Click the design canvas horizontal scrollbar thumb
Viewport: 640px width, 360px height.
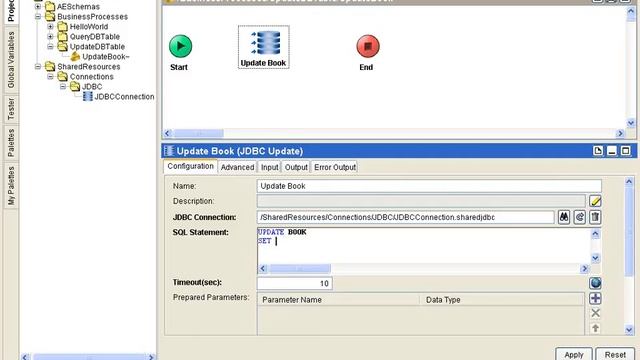click(x=199, y=133)
